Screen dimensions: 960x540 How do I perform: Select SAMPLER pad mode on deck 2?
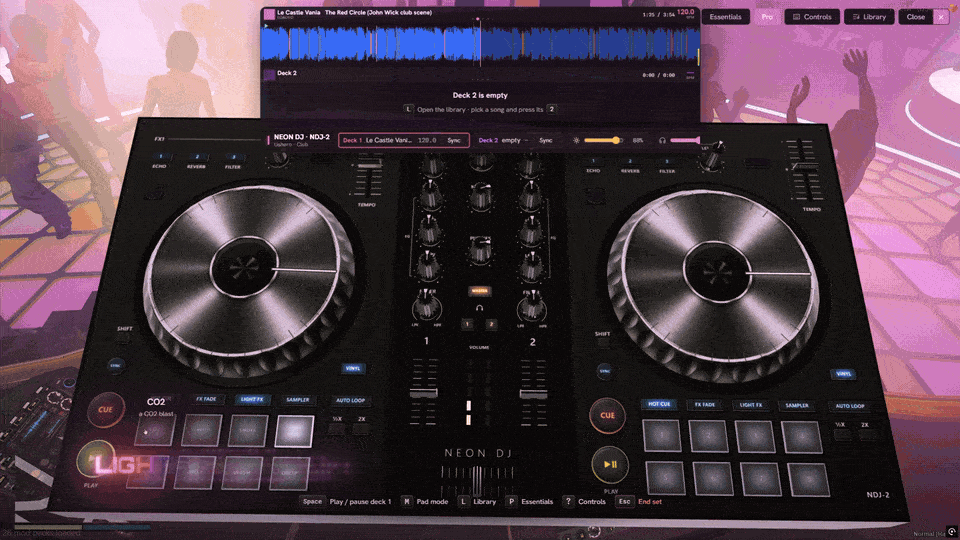[797, 406]
